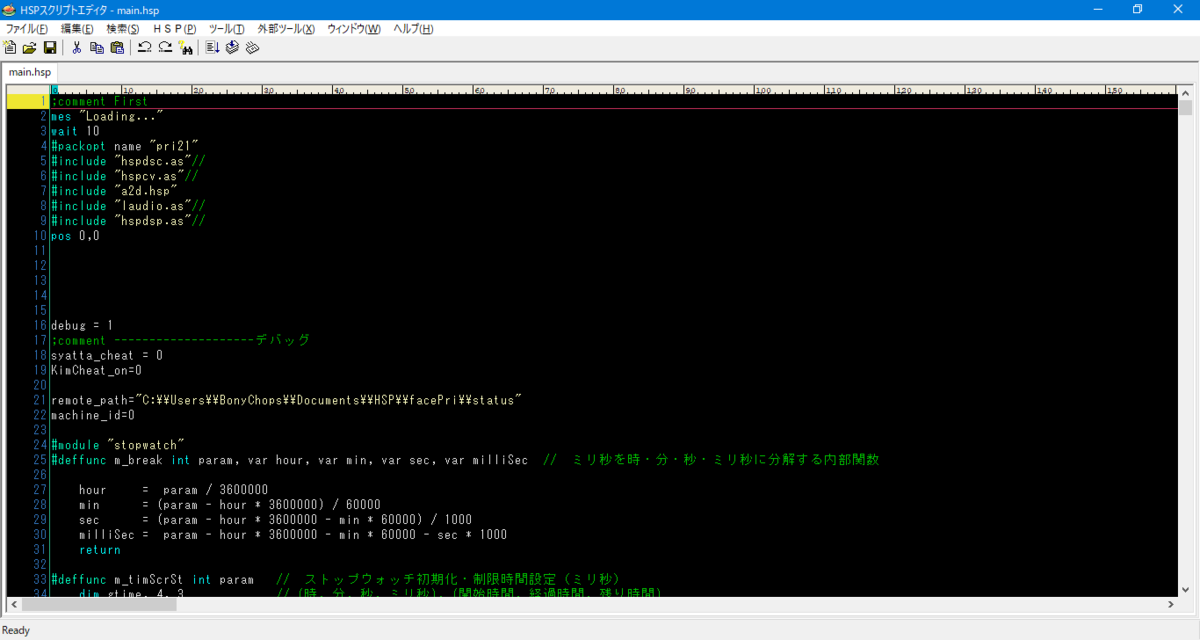Click the remote_path assignment line
The image size is (1200, 640).
pyautogui.click(x=287, y=400)
